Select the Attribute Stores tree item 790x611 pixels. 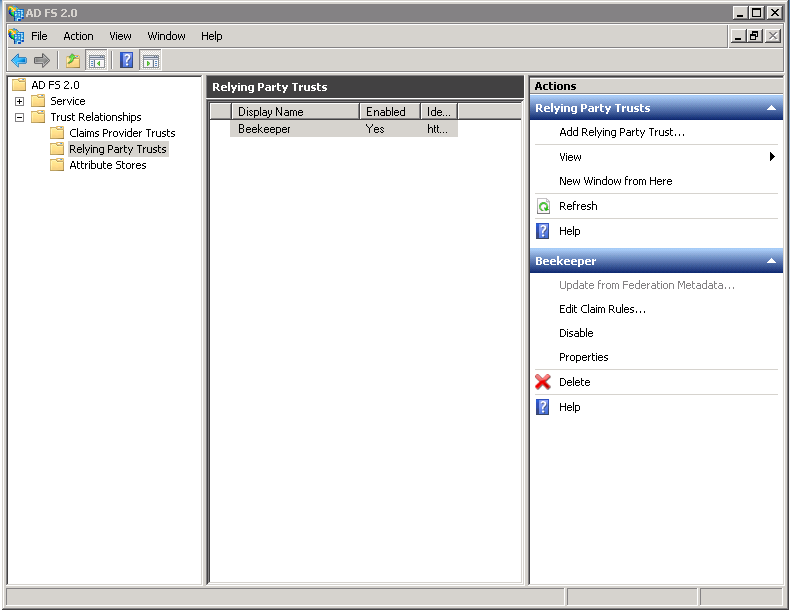(107, 165)
